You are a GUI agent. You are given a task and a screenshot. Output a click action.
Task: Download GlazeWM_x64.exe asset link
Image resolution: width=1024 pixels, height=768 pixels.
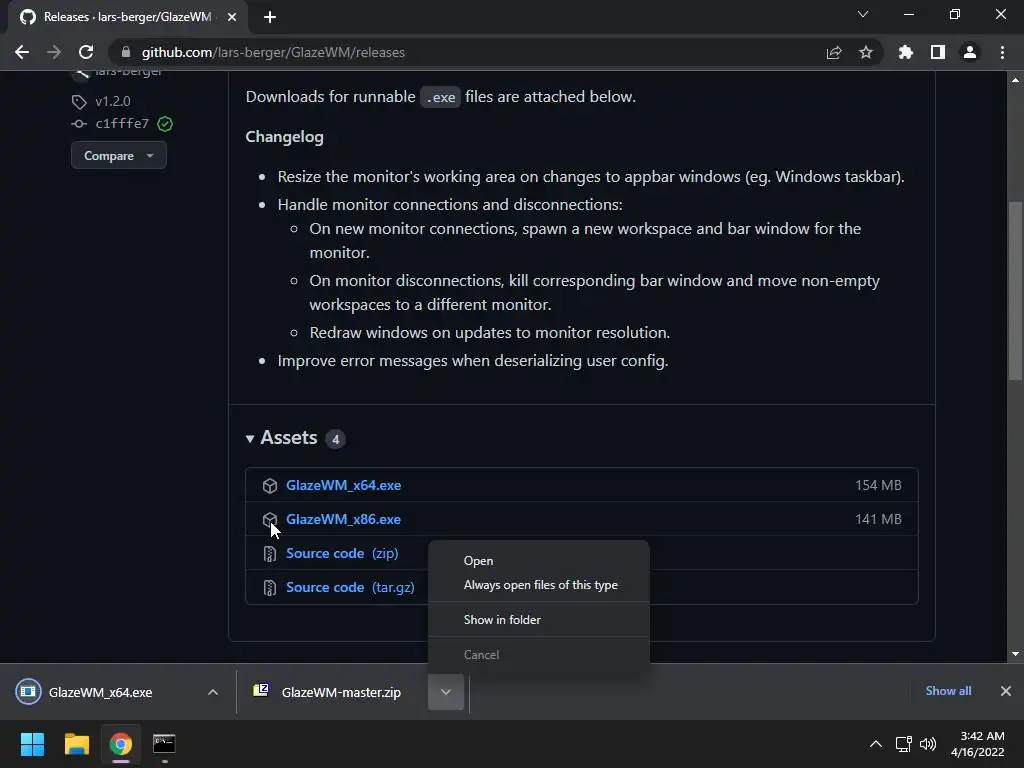pyautogui.click(x=344, y=485)
